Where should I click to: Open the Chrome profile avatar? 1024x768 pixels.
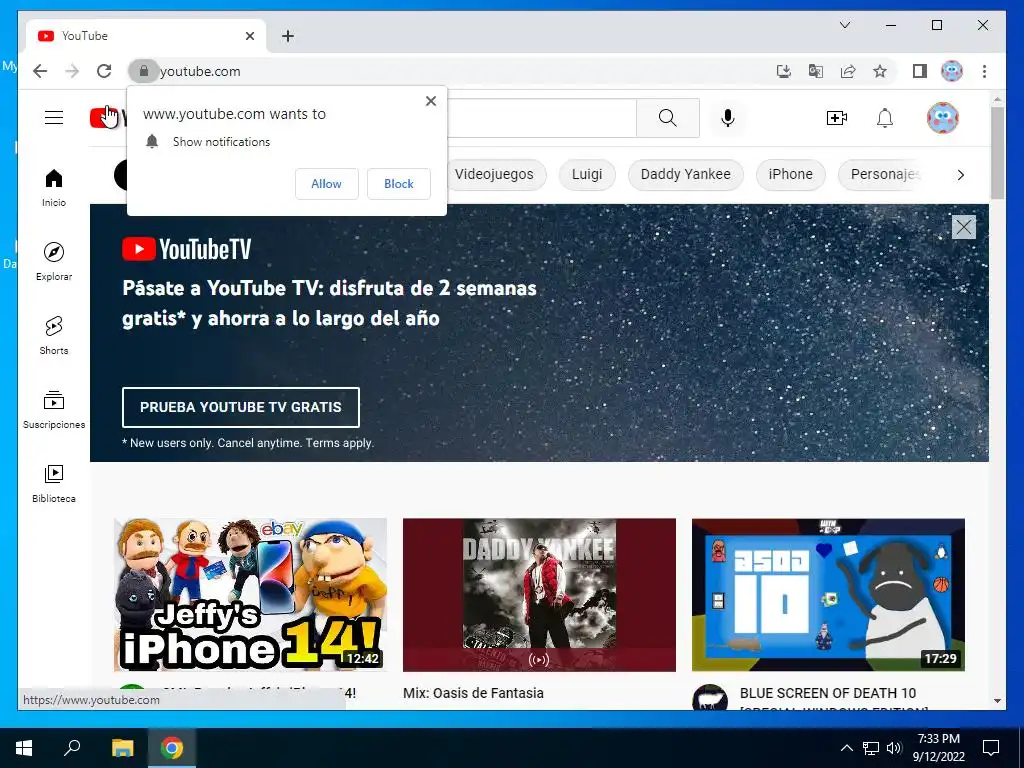click(952, 71)
